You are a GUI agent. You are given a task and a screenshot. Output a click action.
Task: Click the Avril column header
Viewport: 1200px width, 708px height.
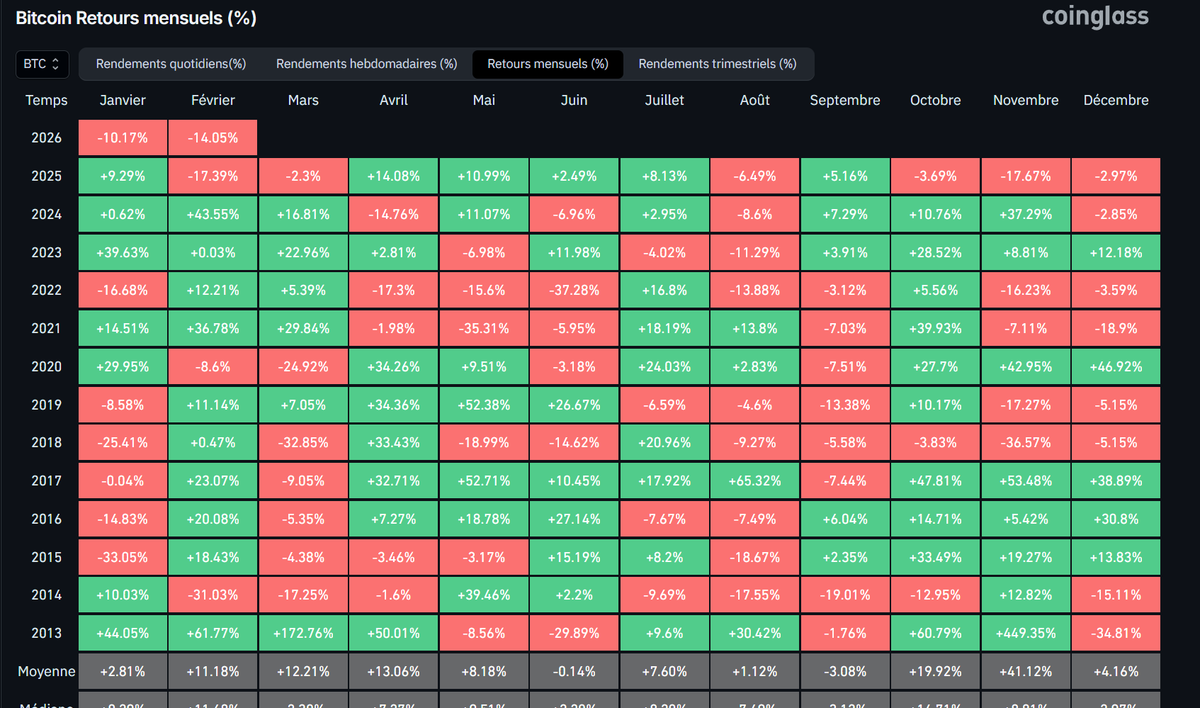394,100
